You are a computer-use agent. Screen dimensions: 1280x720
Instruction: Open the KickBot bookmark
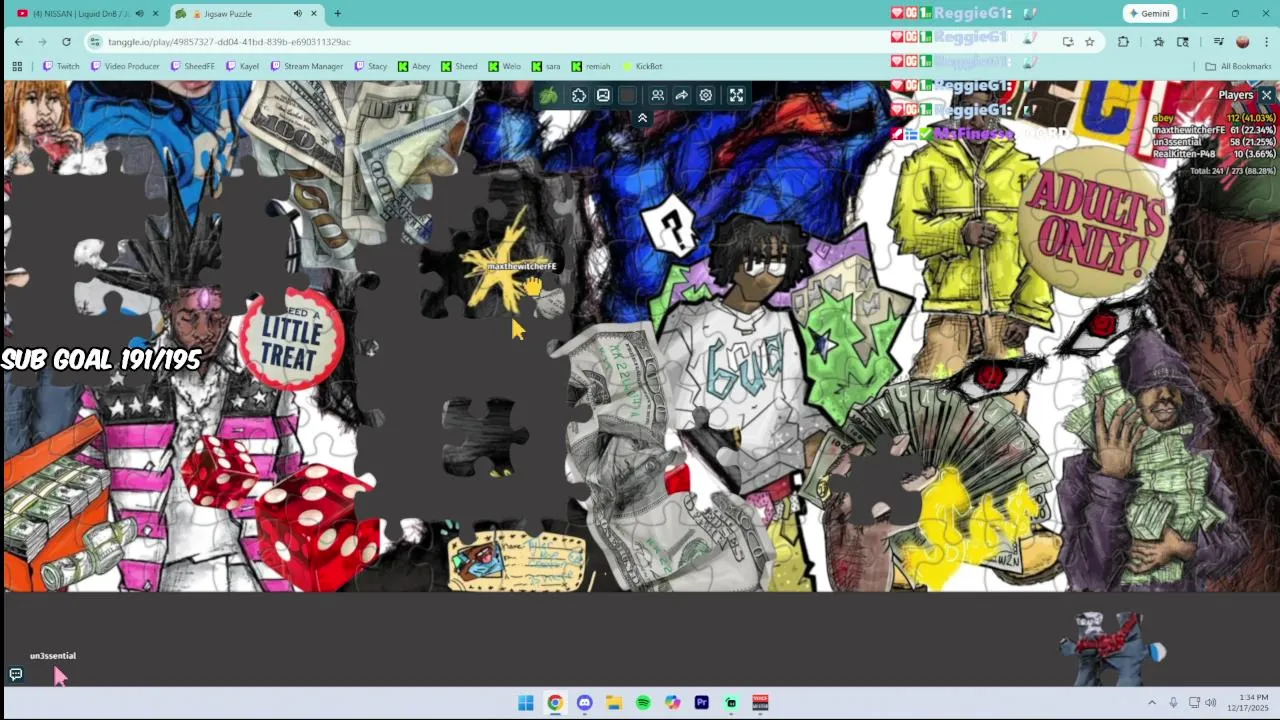tap(642, 66)
